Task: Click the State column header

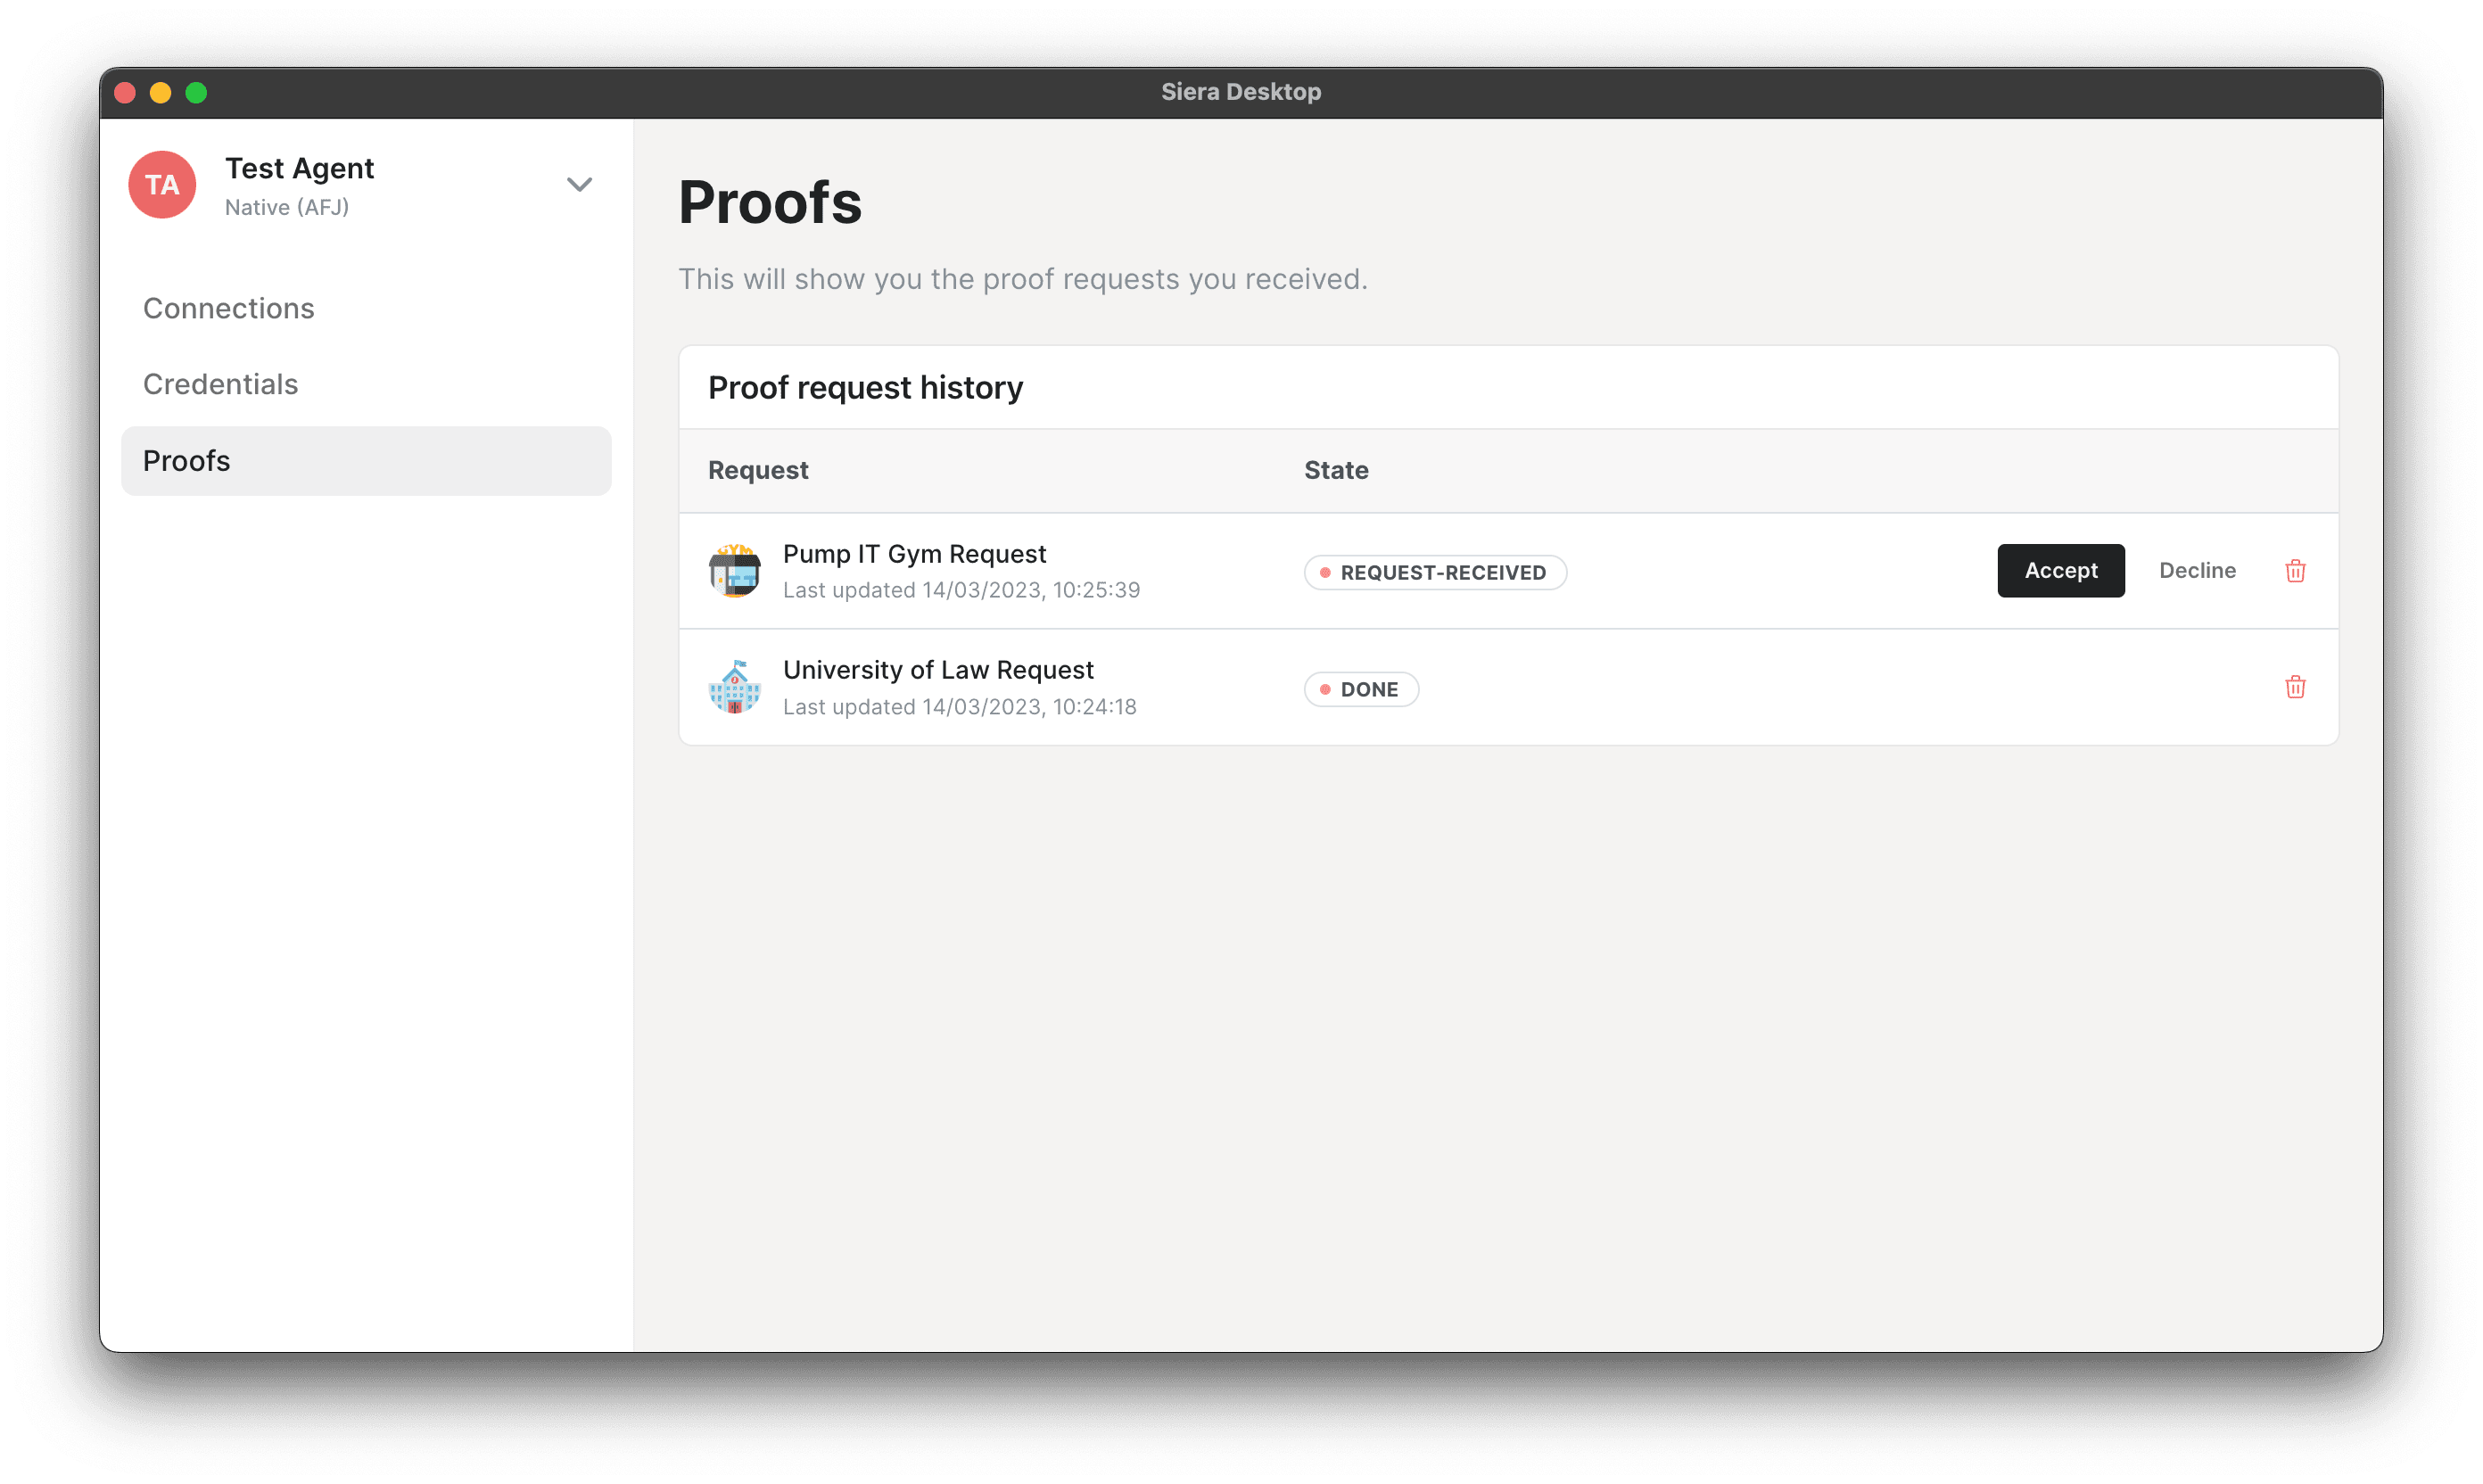Action: click(1336, 470)
